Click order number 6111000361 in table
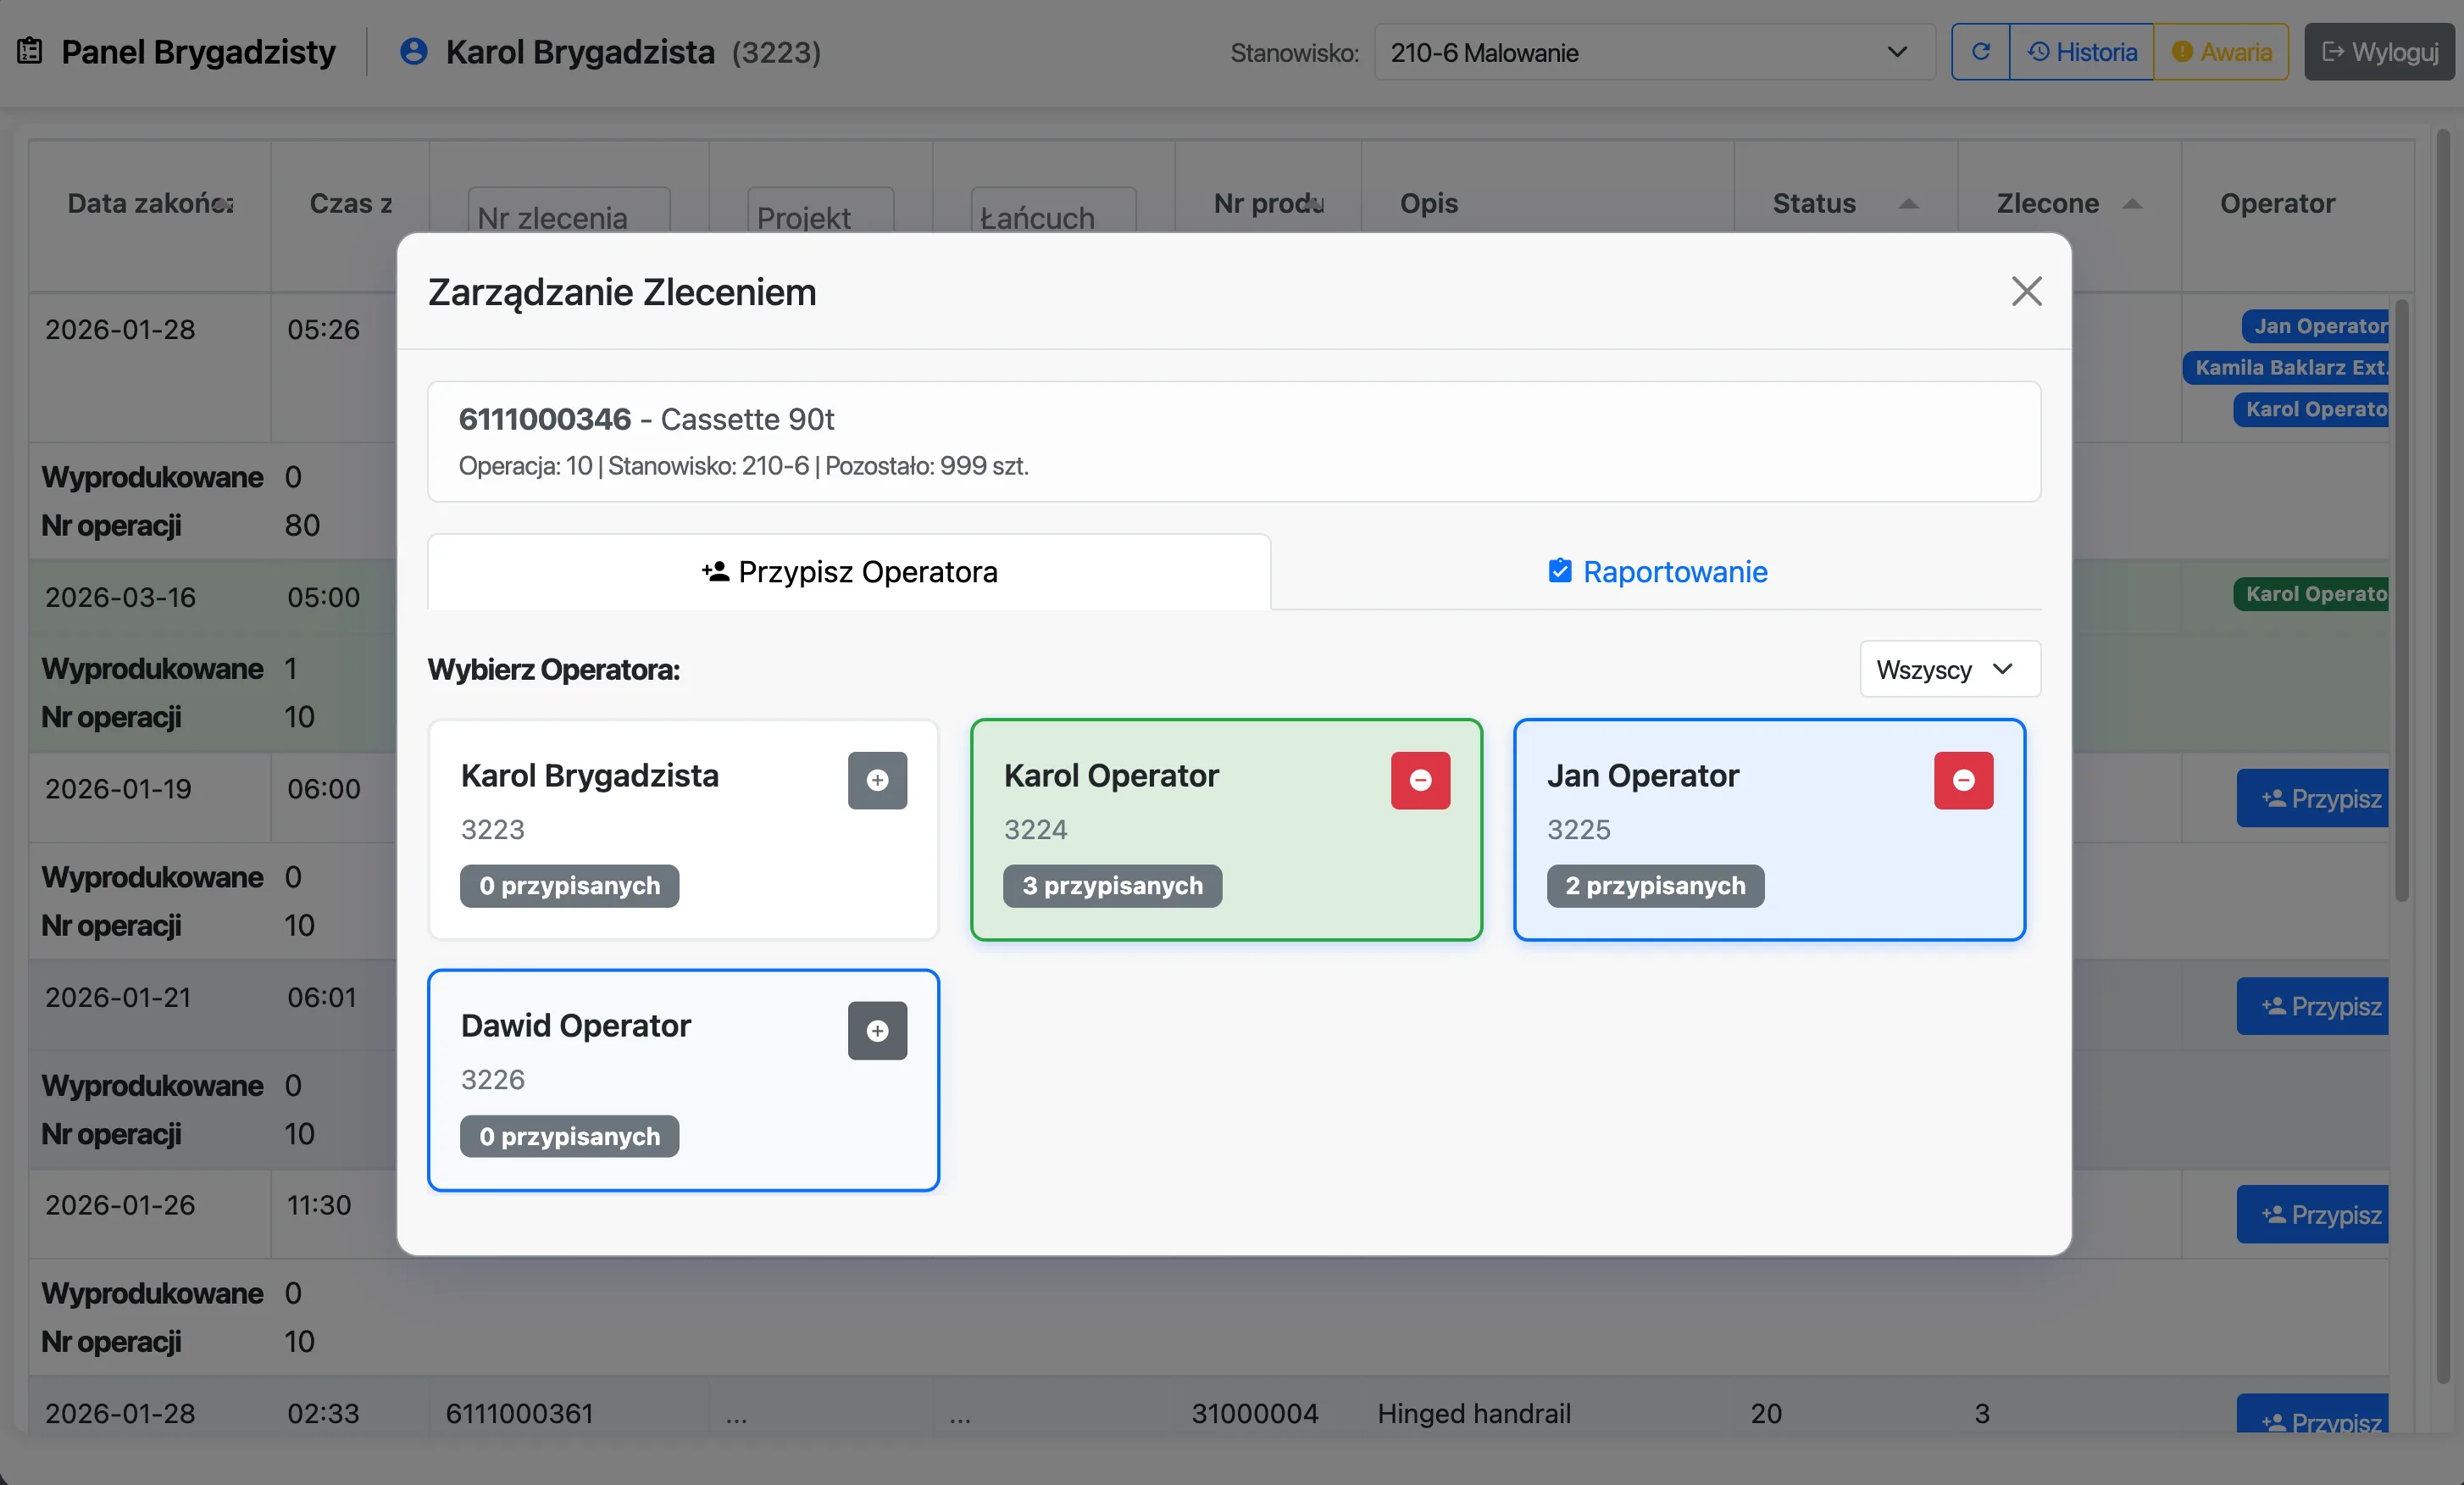Image resolution: width=2464 pixels, height=1485 pixels. [x=519, y=1413]
